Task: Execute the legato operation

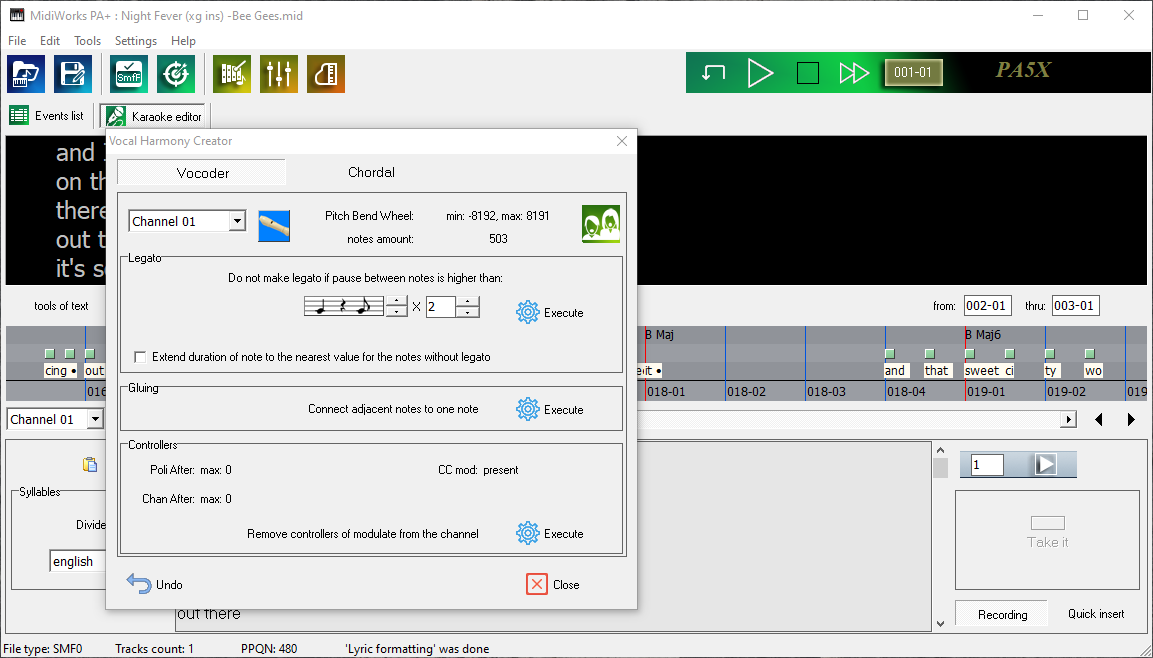Action: click(x=549, y=312)
